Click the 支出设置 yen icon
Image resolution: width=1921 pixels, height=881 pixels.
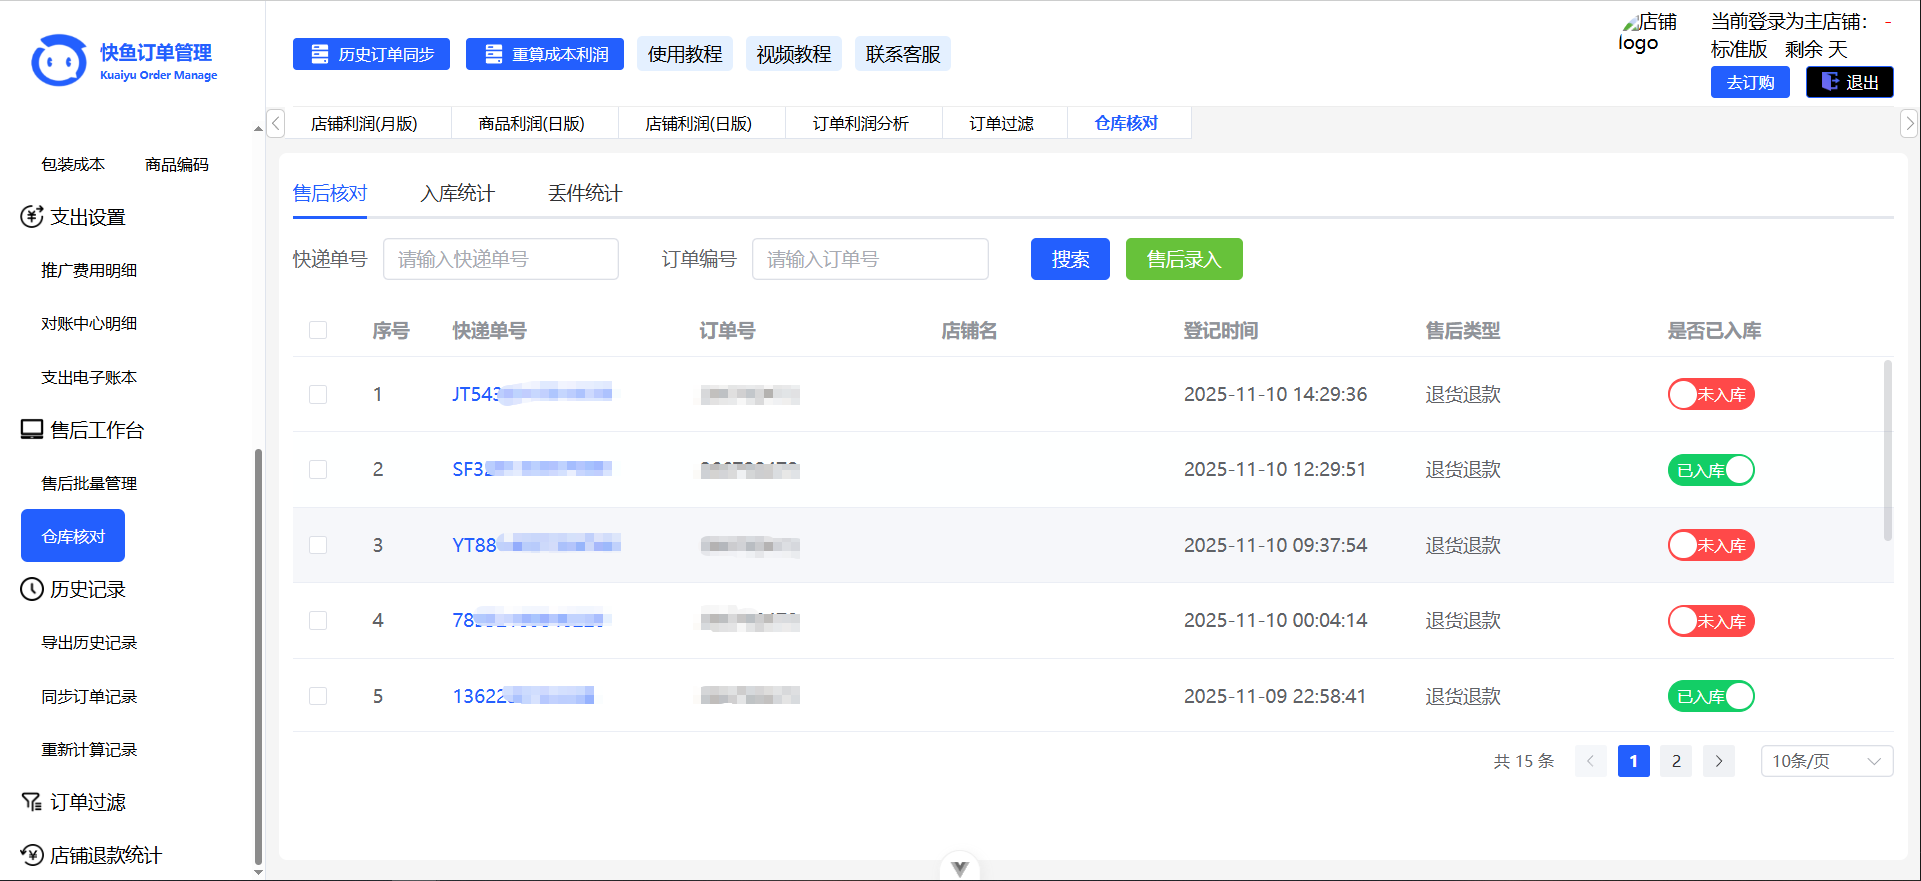pos(32,217)
